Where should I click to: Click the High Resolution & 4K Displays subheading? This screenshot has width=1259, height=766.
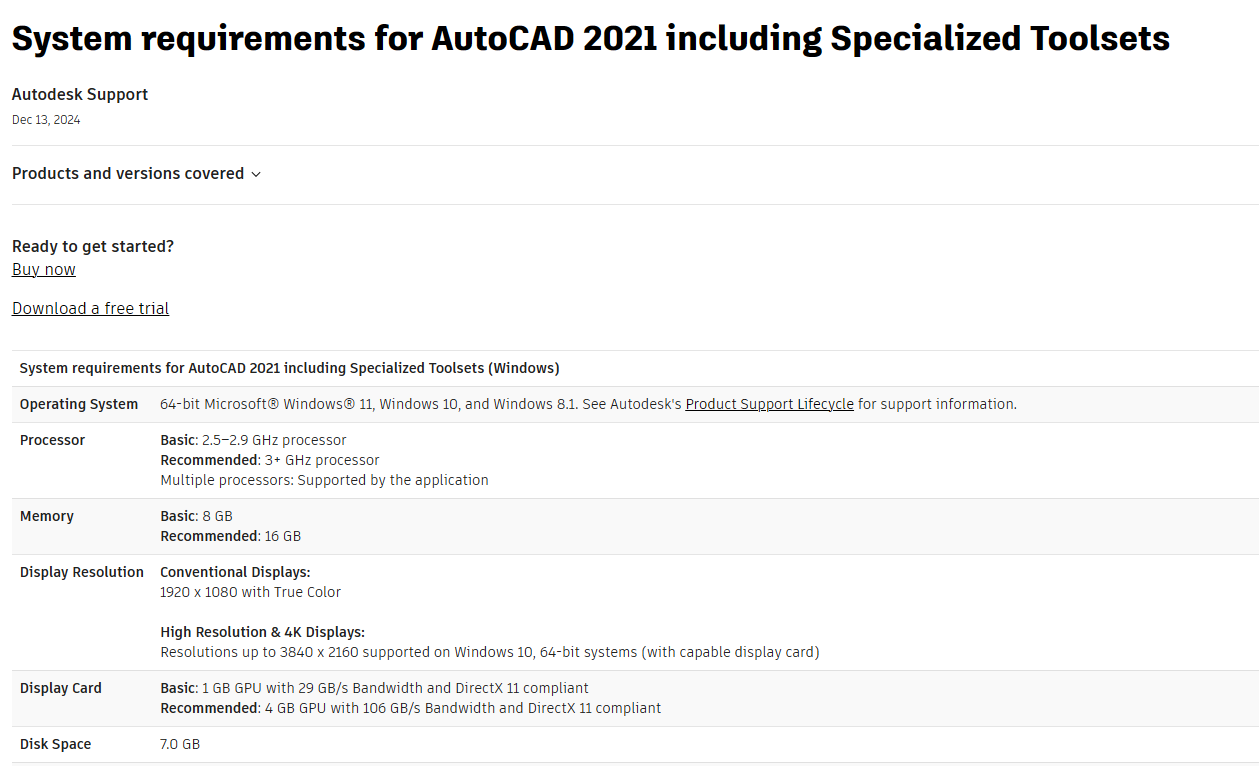point(262,632)
